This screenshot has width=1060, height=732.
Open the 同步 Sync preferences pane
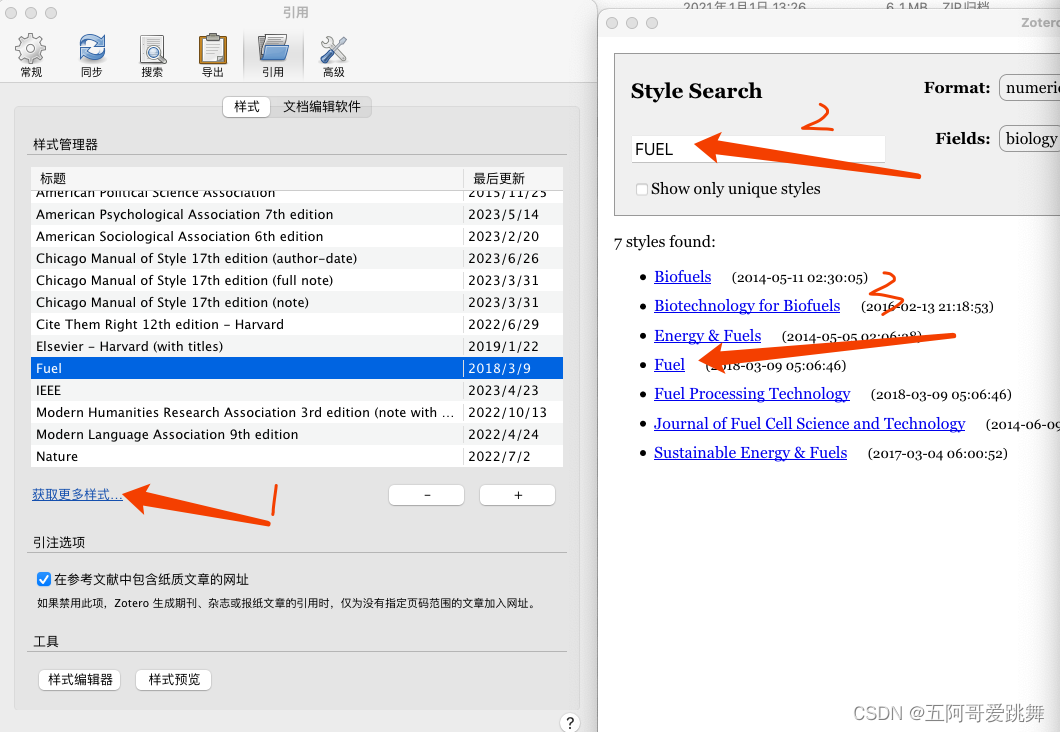pyautogui.click(x=91, y=55)
